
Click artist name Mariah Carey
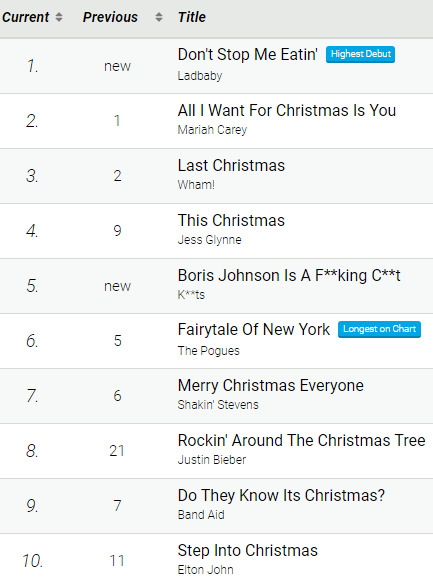tap(212, 130)
